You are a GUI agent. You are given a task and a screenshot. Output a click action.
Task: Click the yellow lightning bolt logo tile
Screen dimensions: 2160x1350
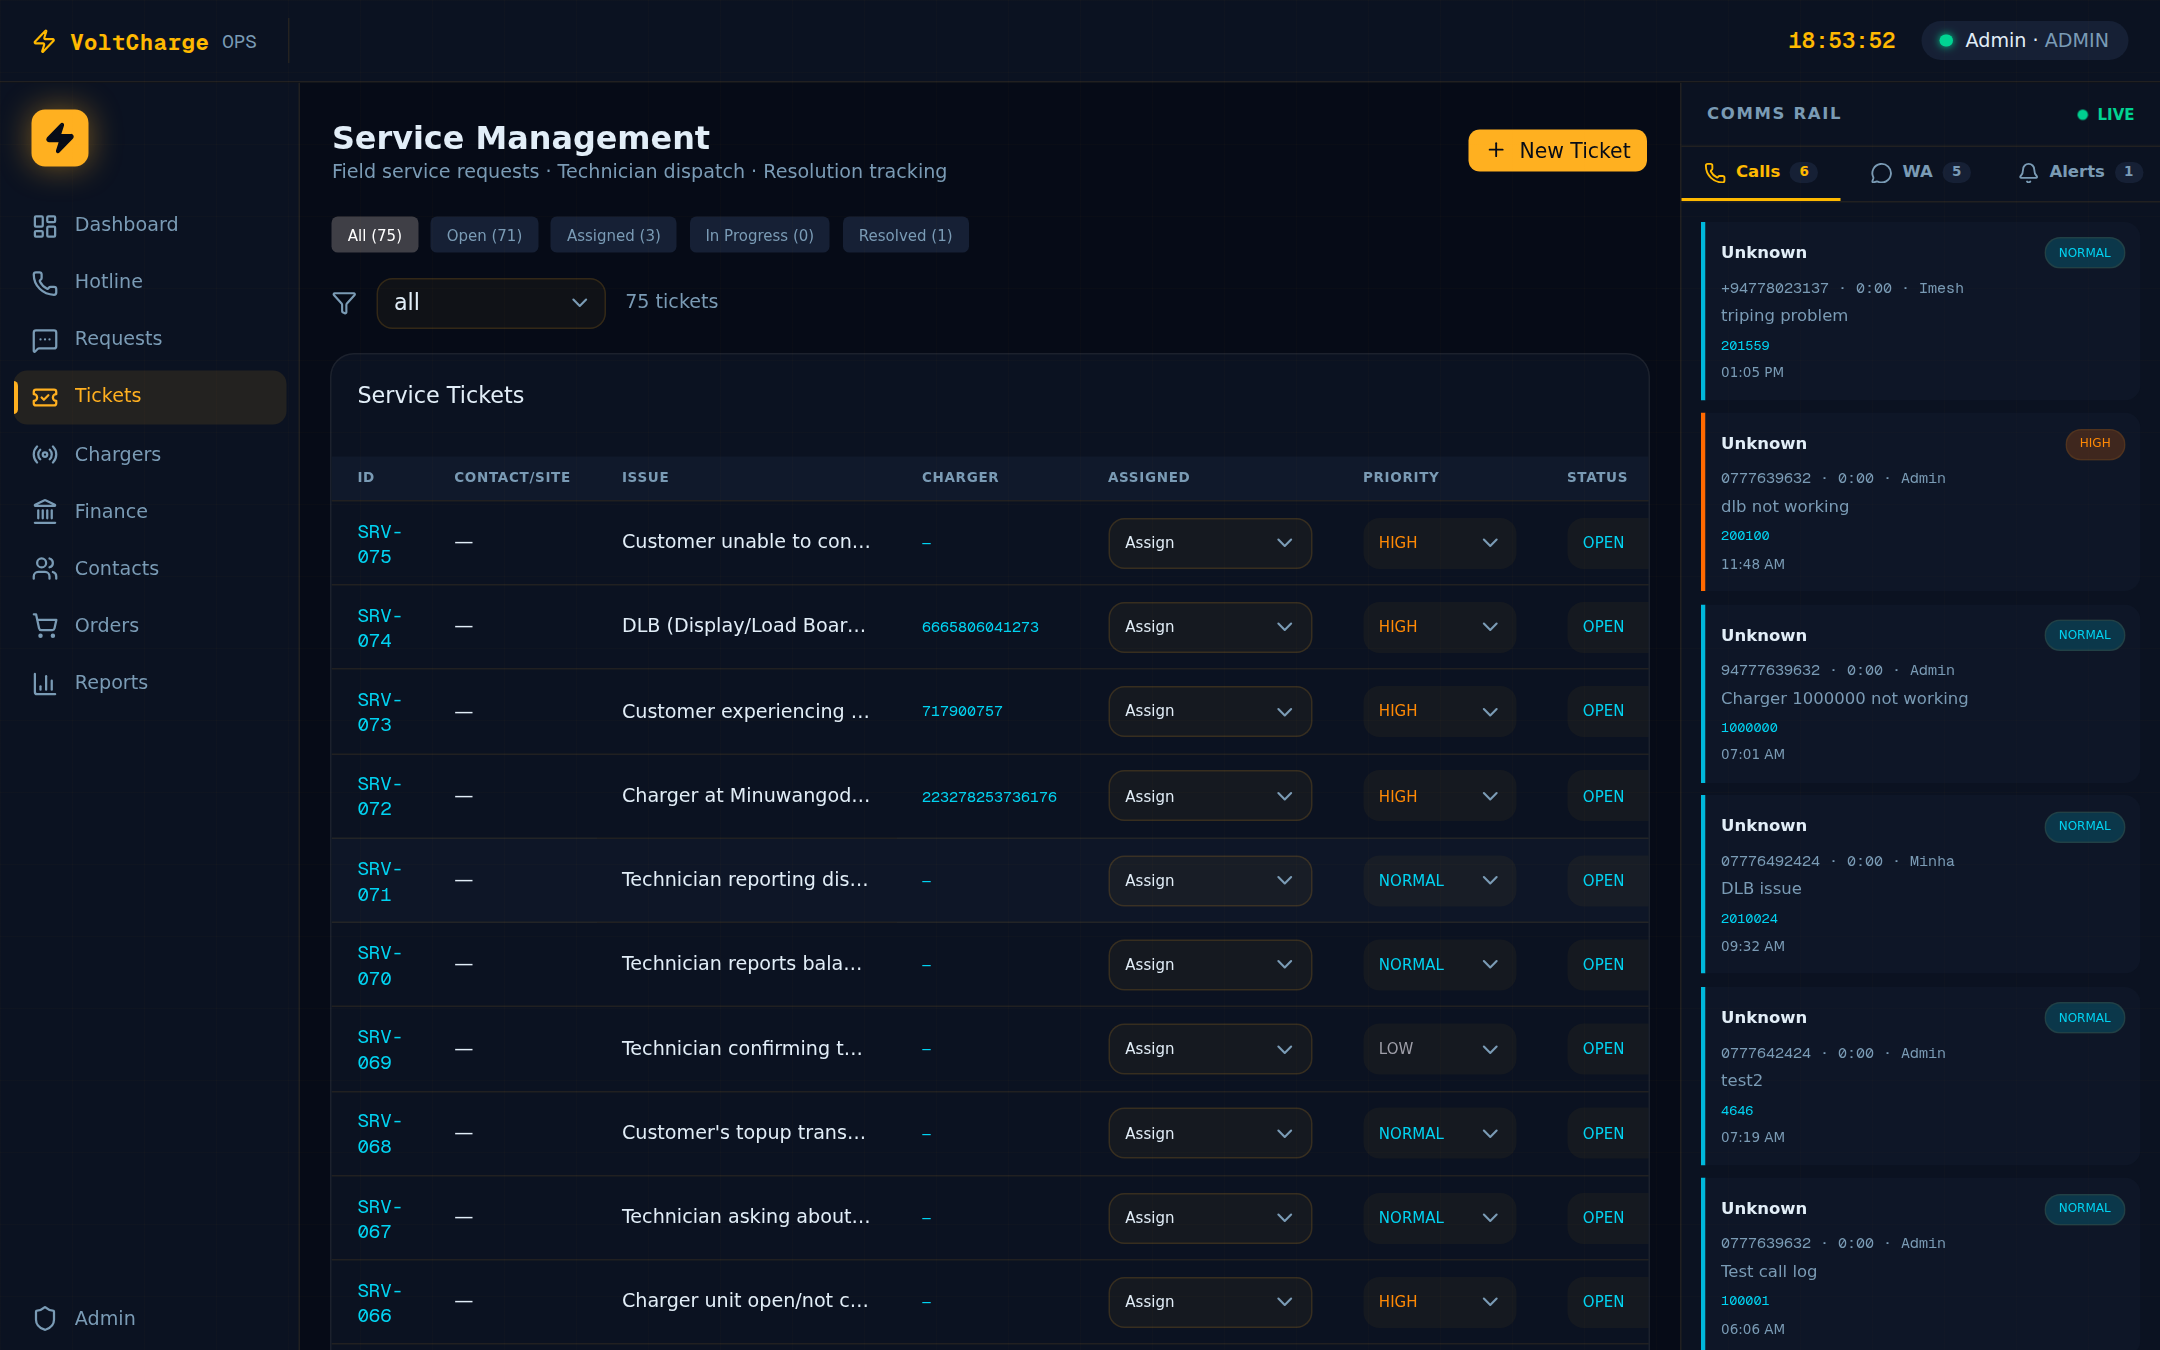(60, 138)
